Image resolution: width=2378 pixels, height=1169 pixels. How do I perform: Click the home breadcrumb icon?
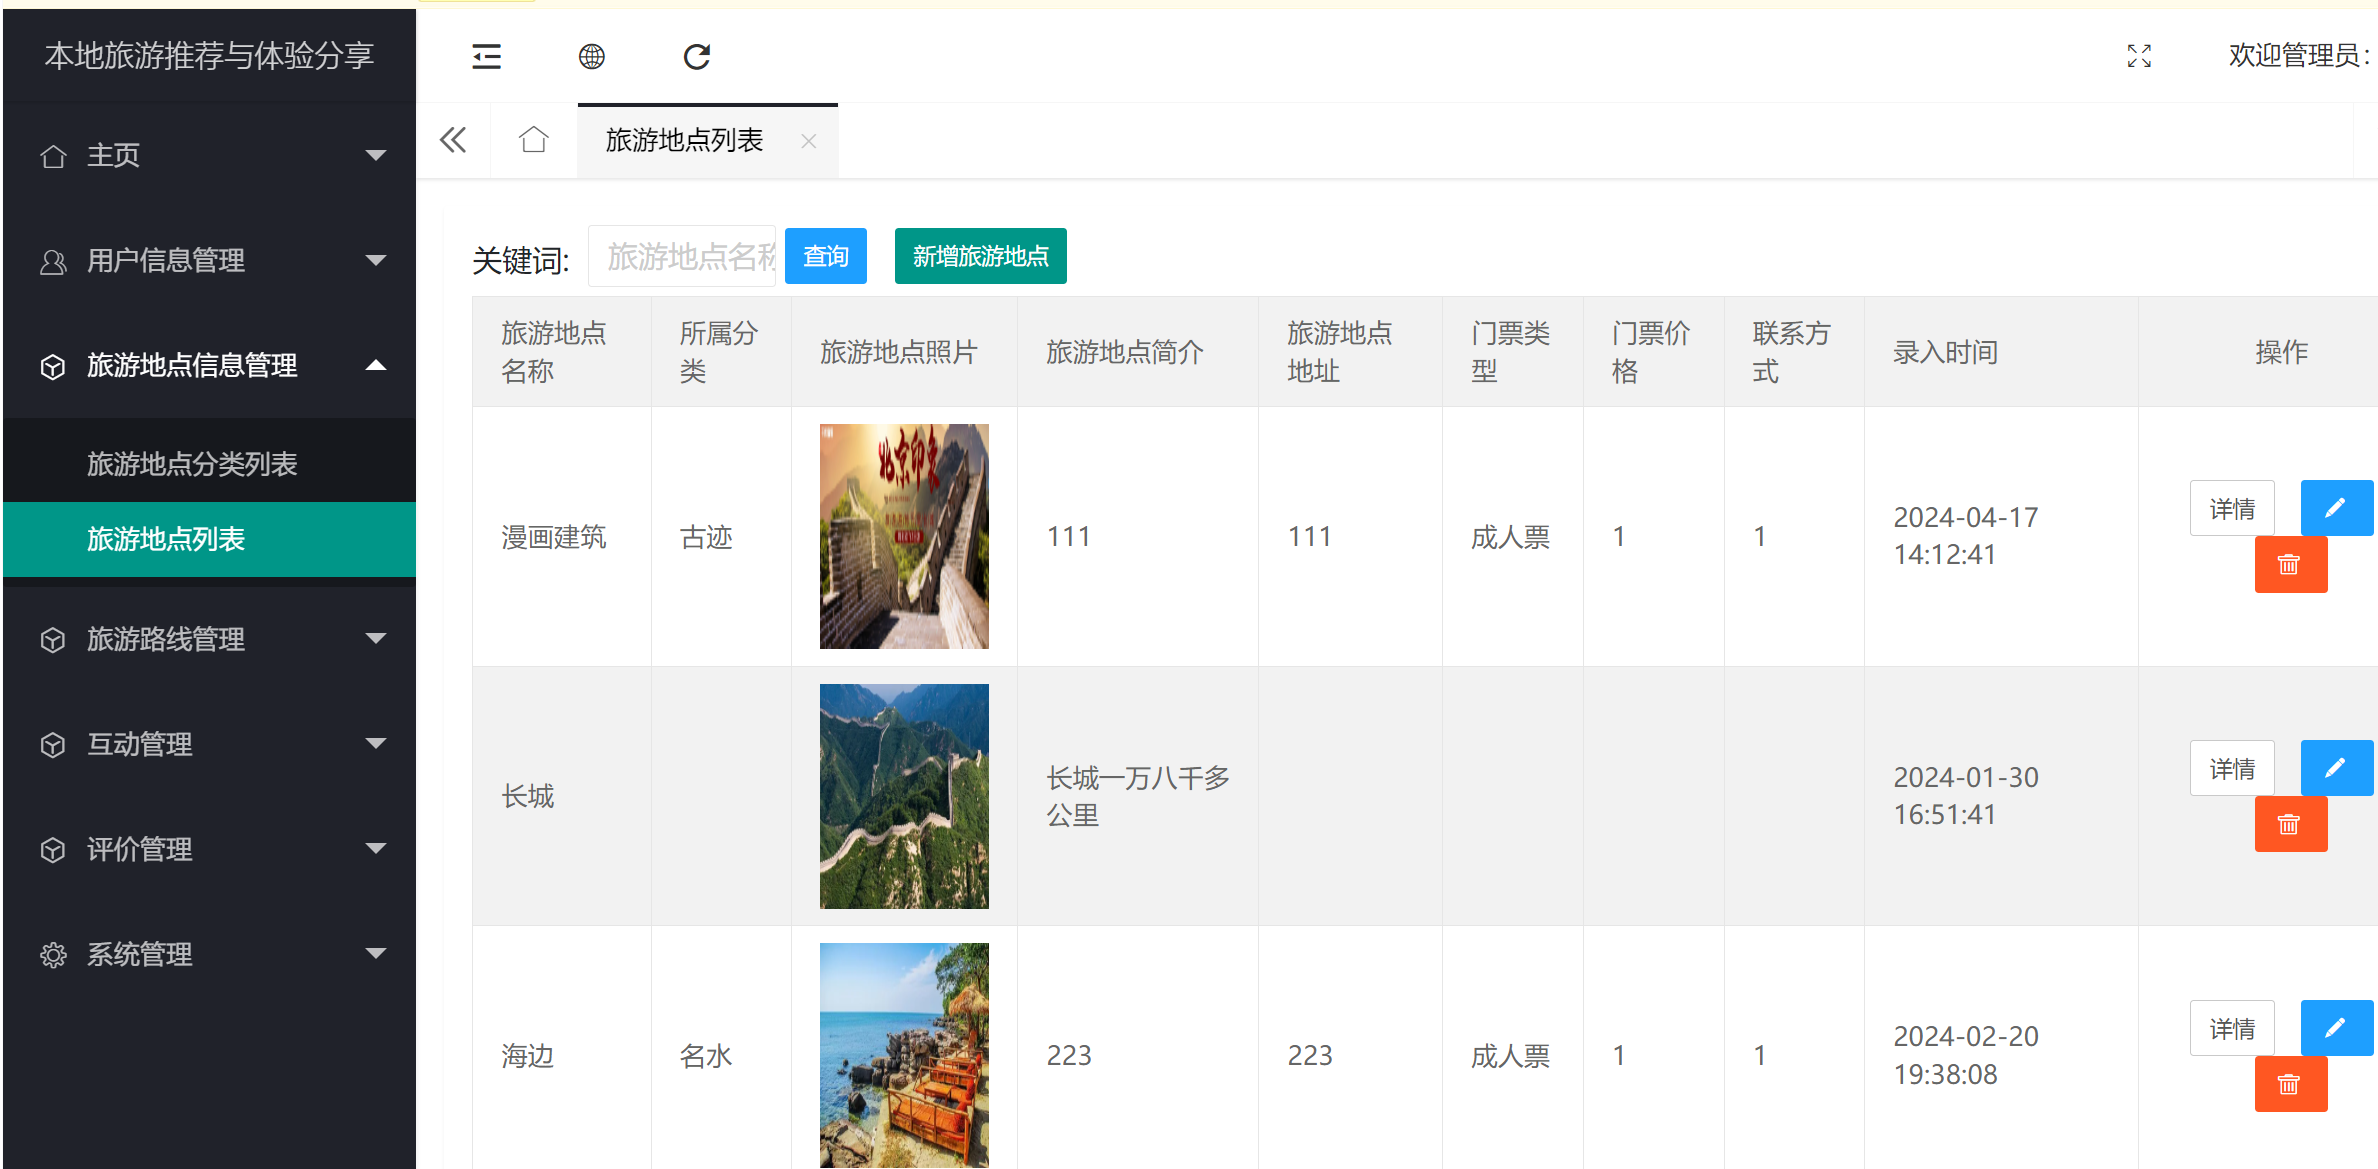(534, 140)
